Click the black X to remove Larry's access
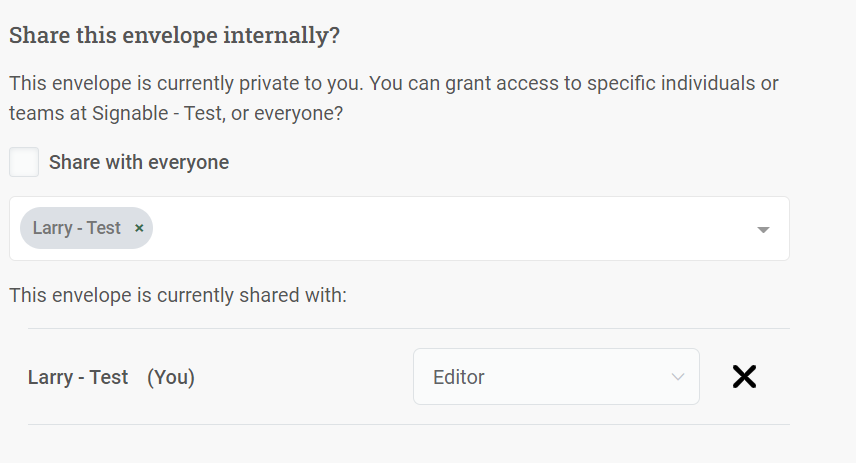The image size is (856, 463). click(x=744, y=377)
